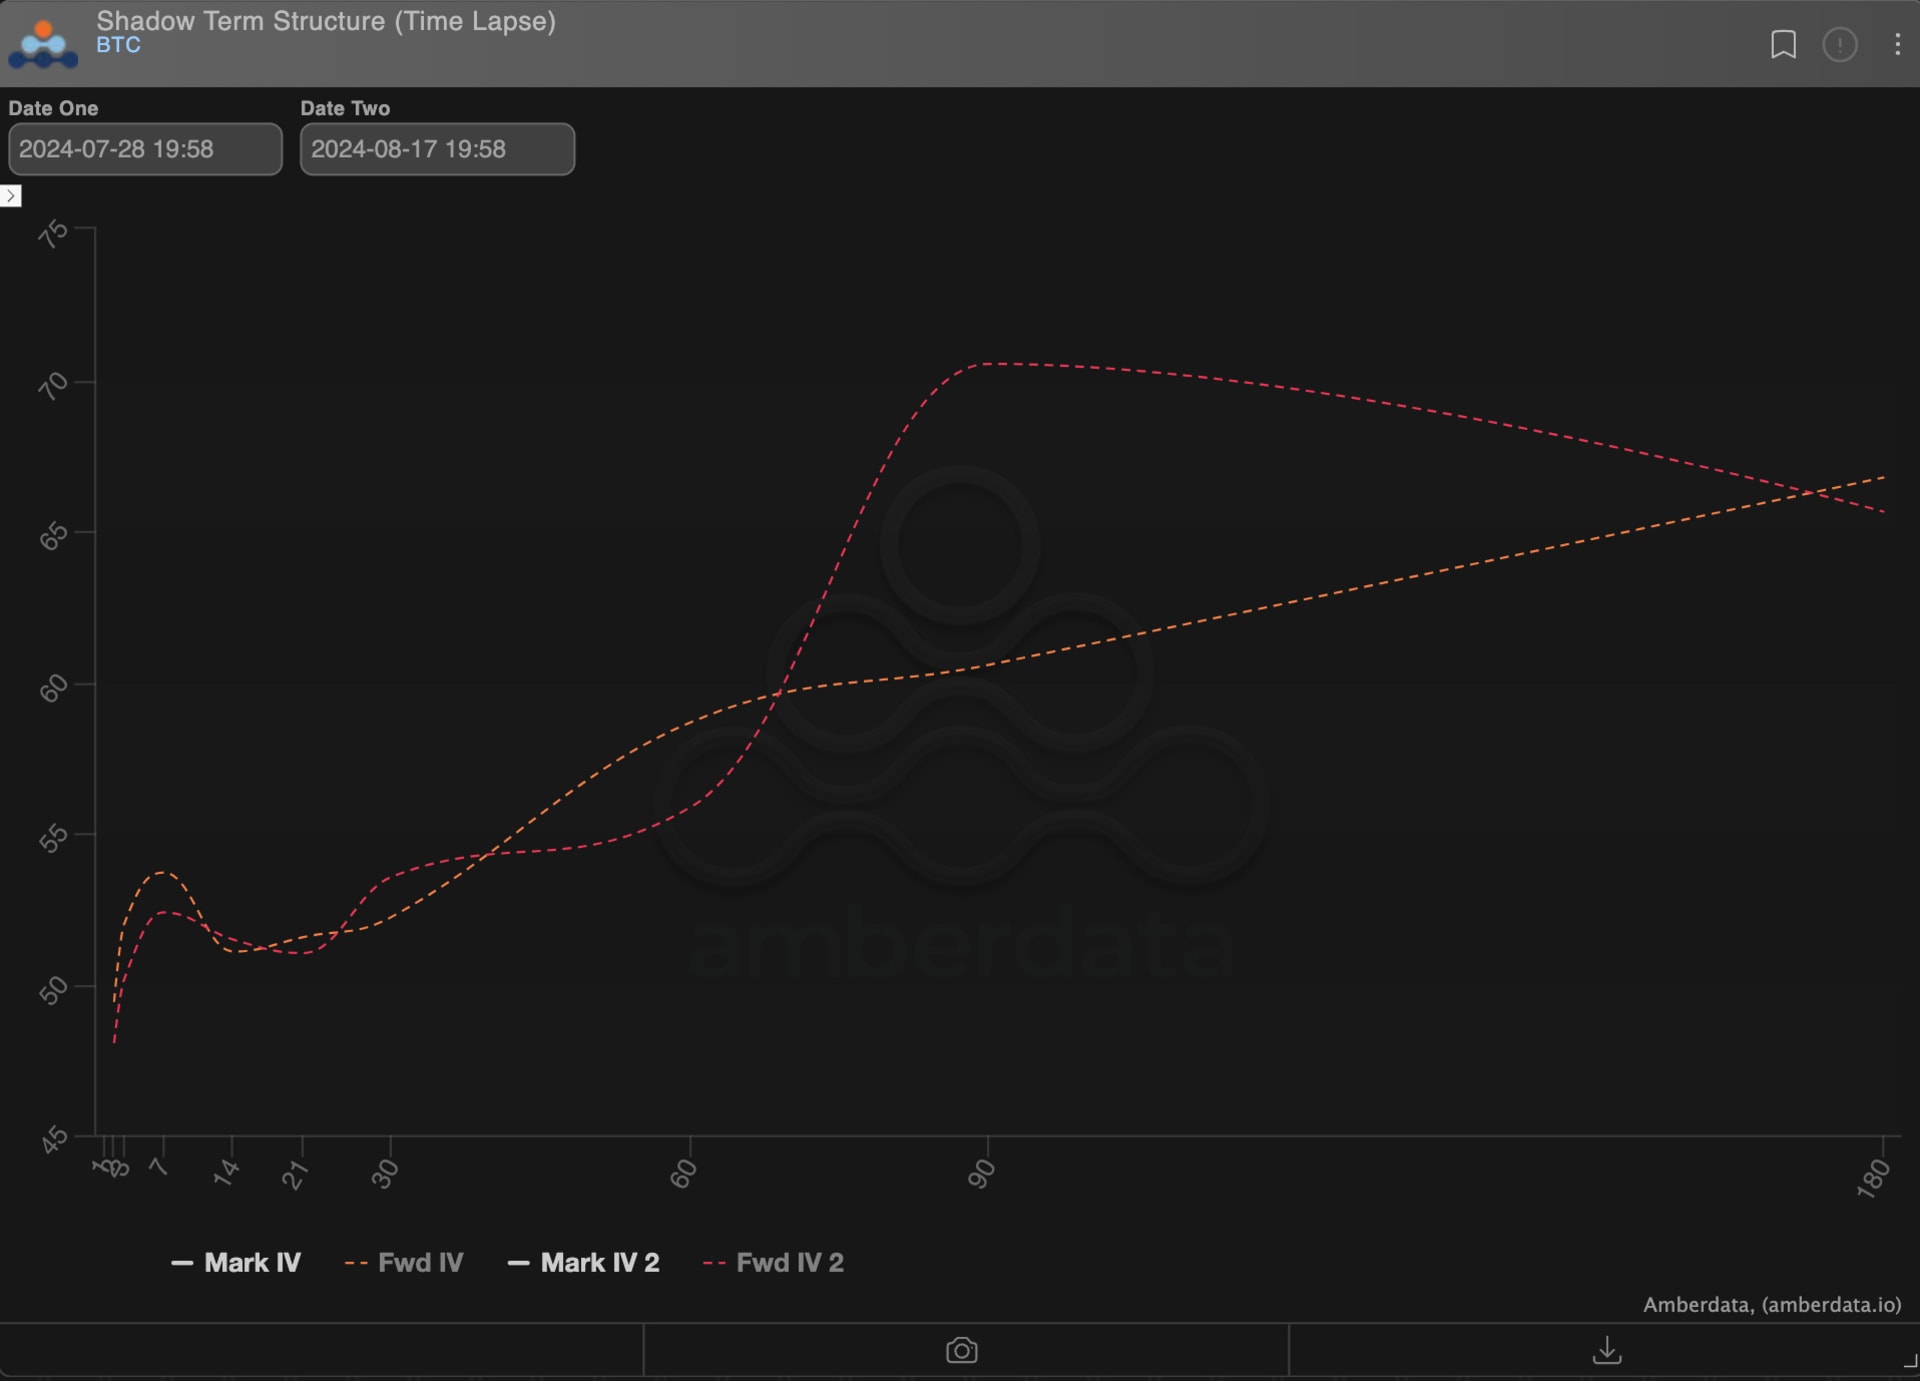1920x1381 pixels.
Task: Click the 70 y-axis tick label
Action: (x=53, y=385)
